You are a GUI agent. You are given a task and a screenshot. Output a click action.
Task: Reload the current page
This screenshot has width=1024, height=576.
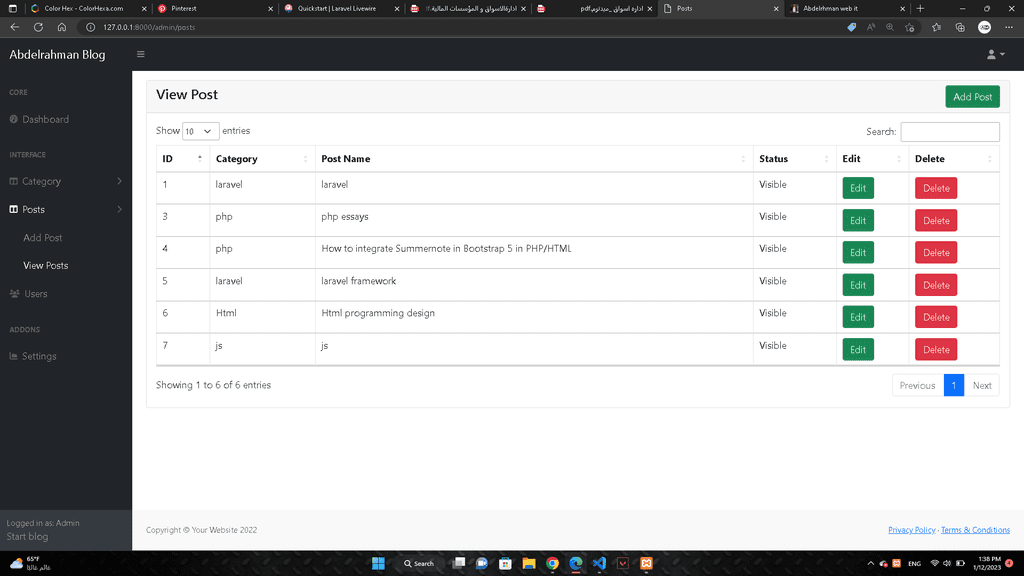click(39, 27)
